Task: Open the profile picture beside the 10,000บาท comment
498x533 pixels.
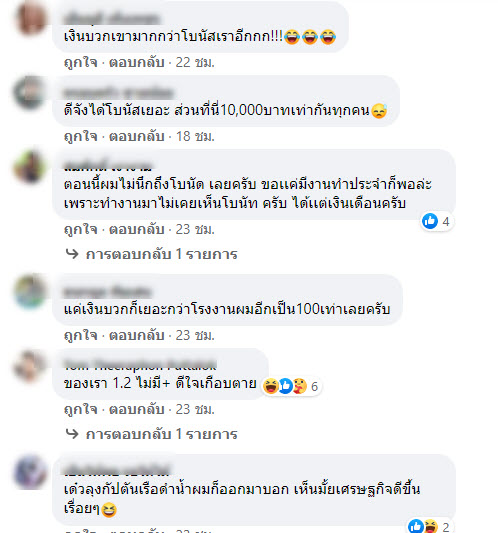Action: click(30, 92)
